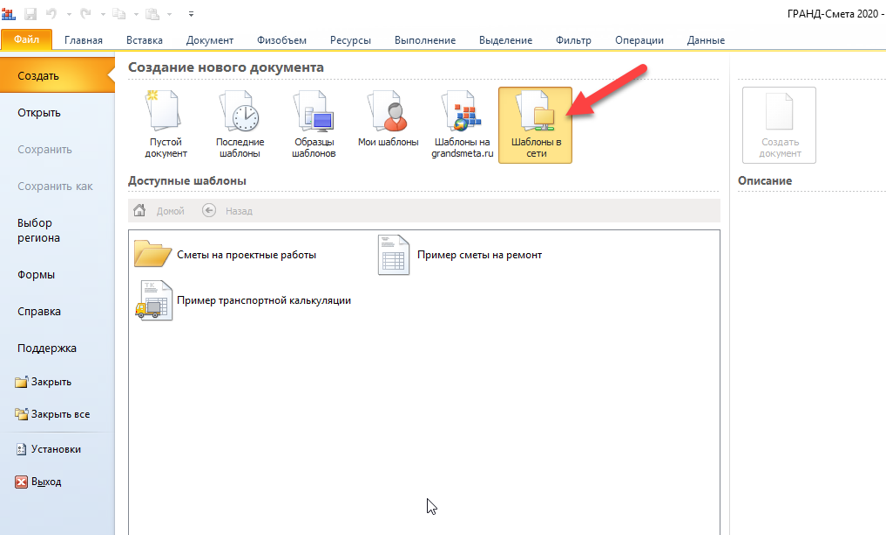
Task: Switch to the Физобъем ribbon tab
Action: pos(281,40)
